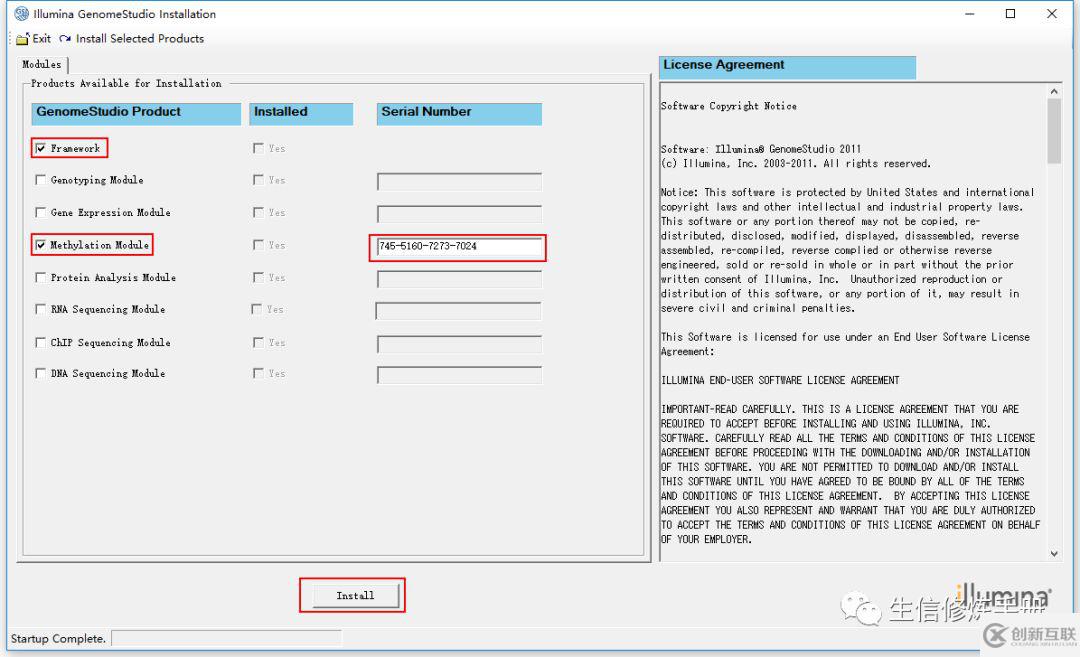Click Installed Yes checkbox for RNA Sequencing Module
1080x657 pixels.
[257, 309]
